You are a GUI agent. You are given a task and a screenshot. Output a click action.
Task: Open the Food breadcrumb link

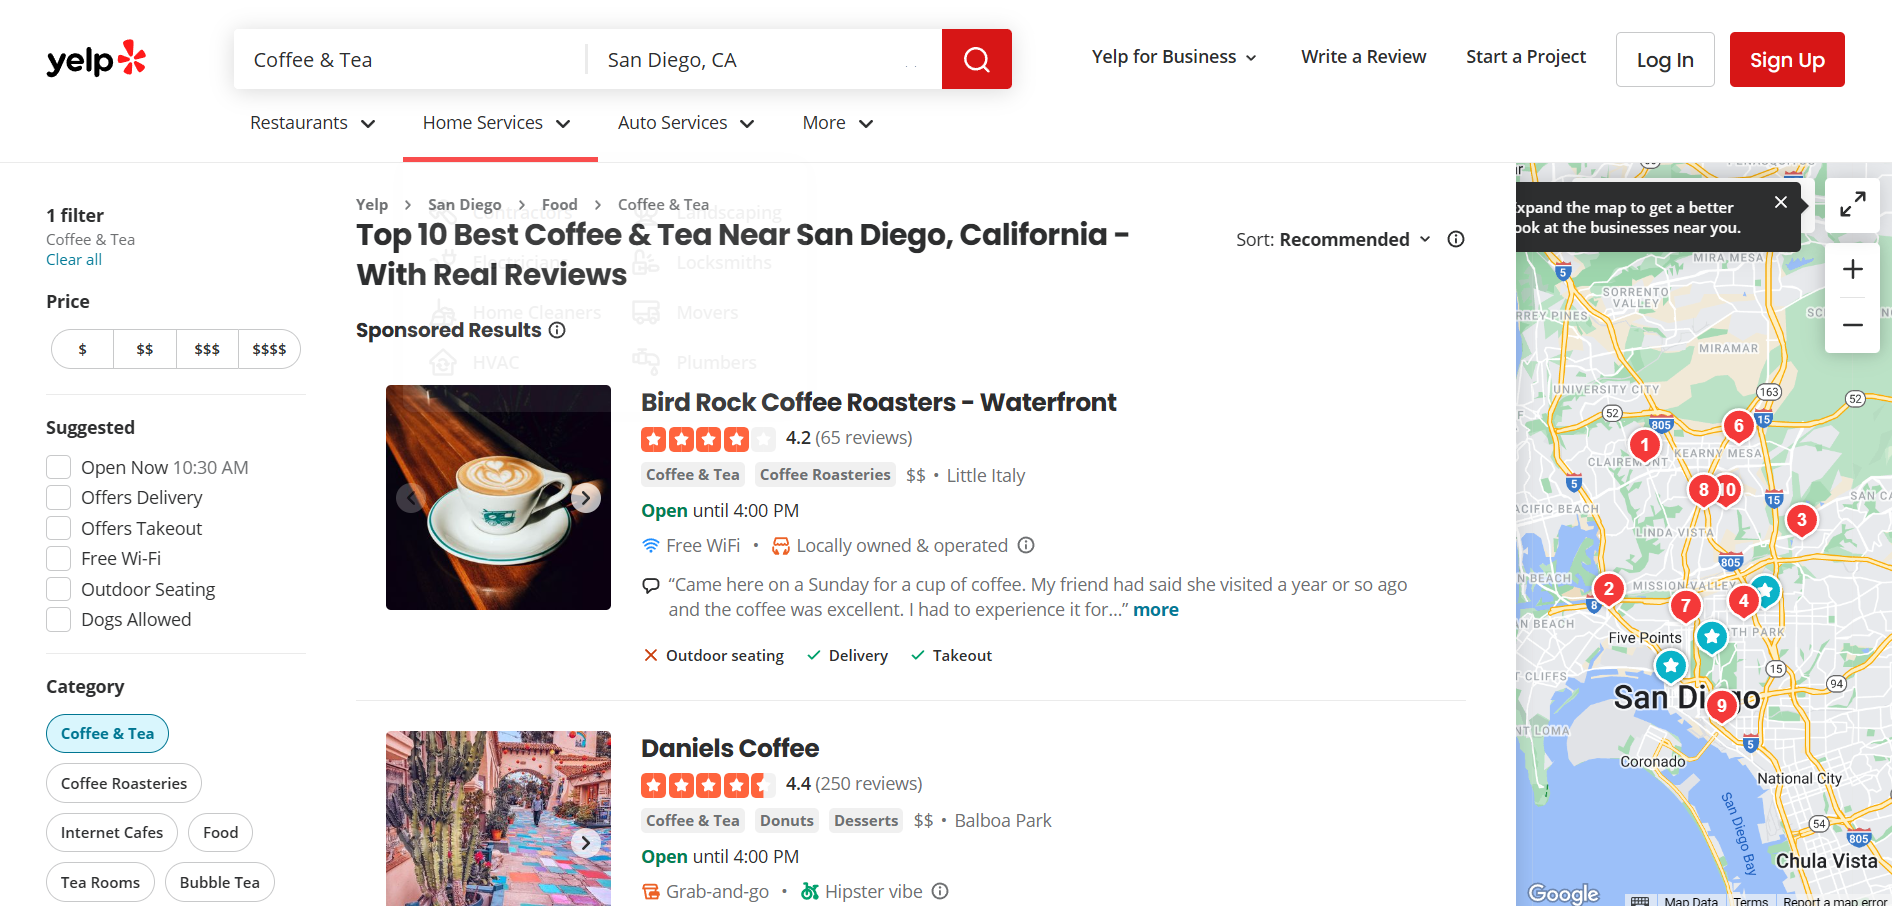(559, 204)
